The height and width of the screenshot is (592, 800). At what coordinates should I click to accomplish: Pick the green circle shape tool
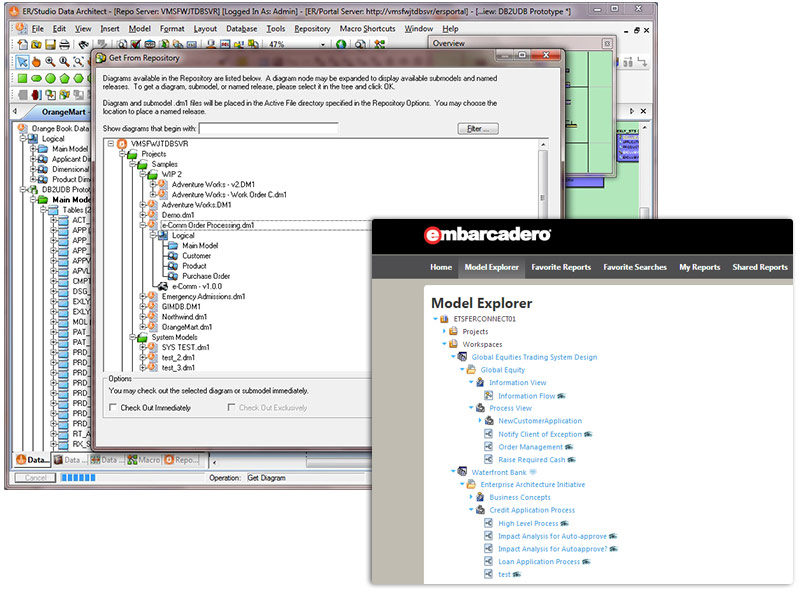tap(50, 79)
